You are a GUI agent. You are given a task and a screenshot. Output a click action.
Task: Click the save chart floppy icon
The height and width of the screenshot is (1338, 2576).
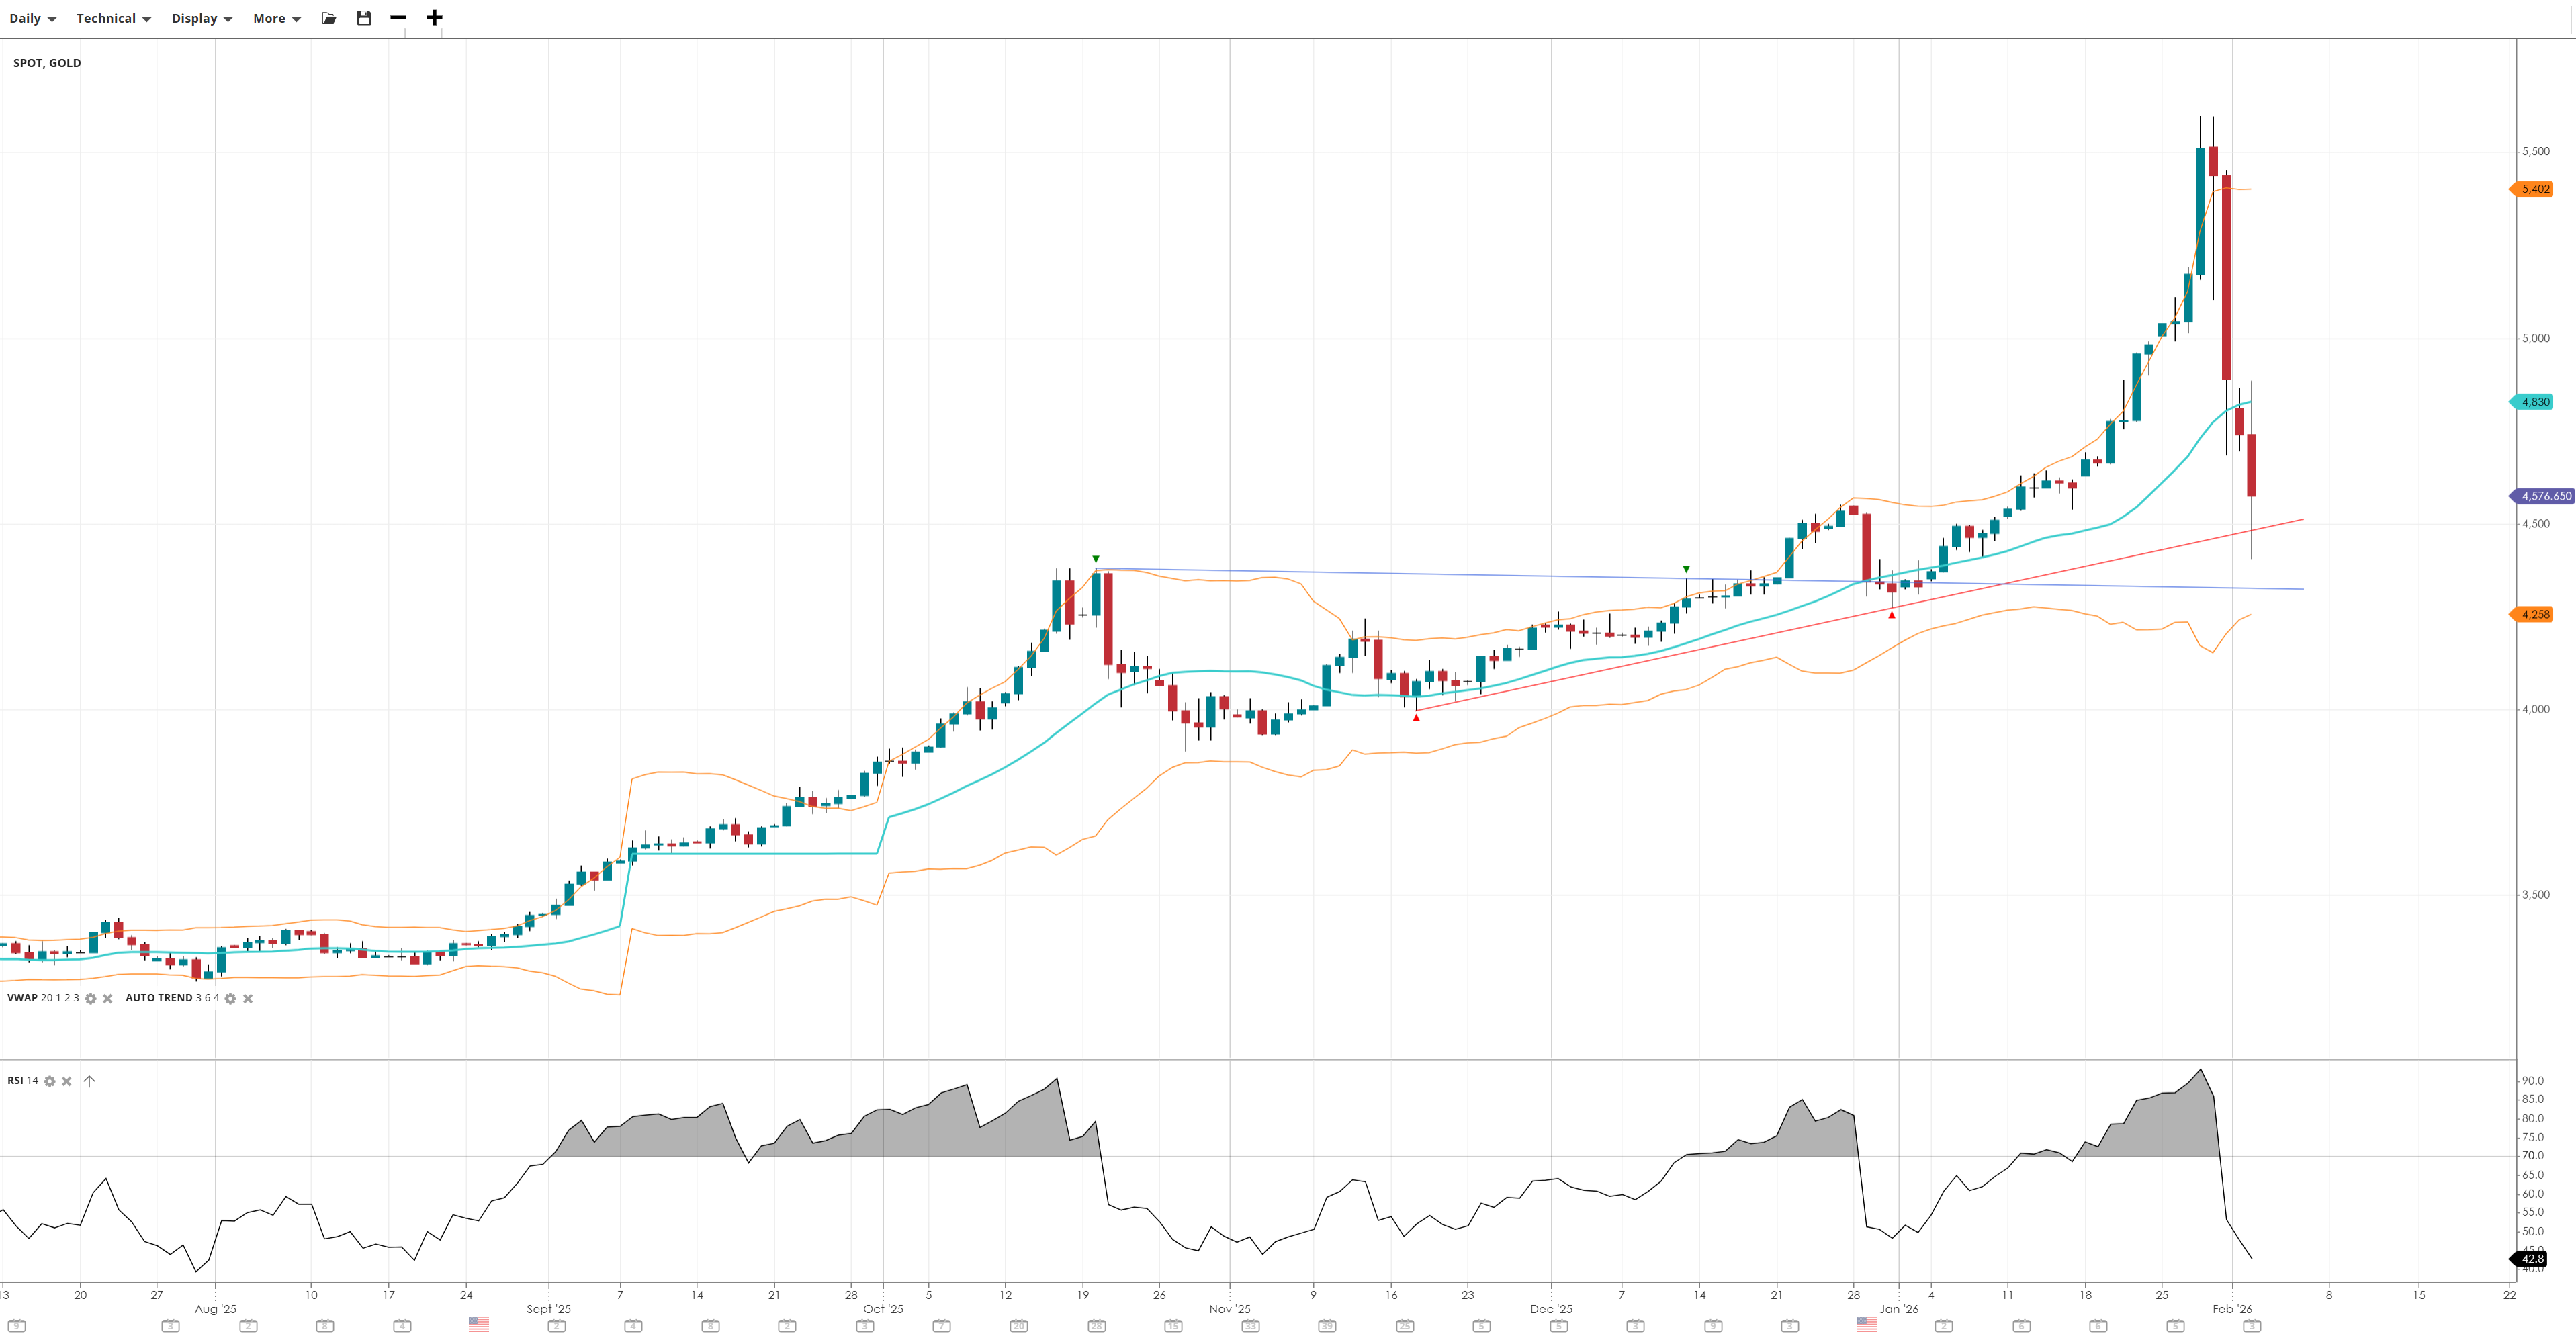[364, 18]
